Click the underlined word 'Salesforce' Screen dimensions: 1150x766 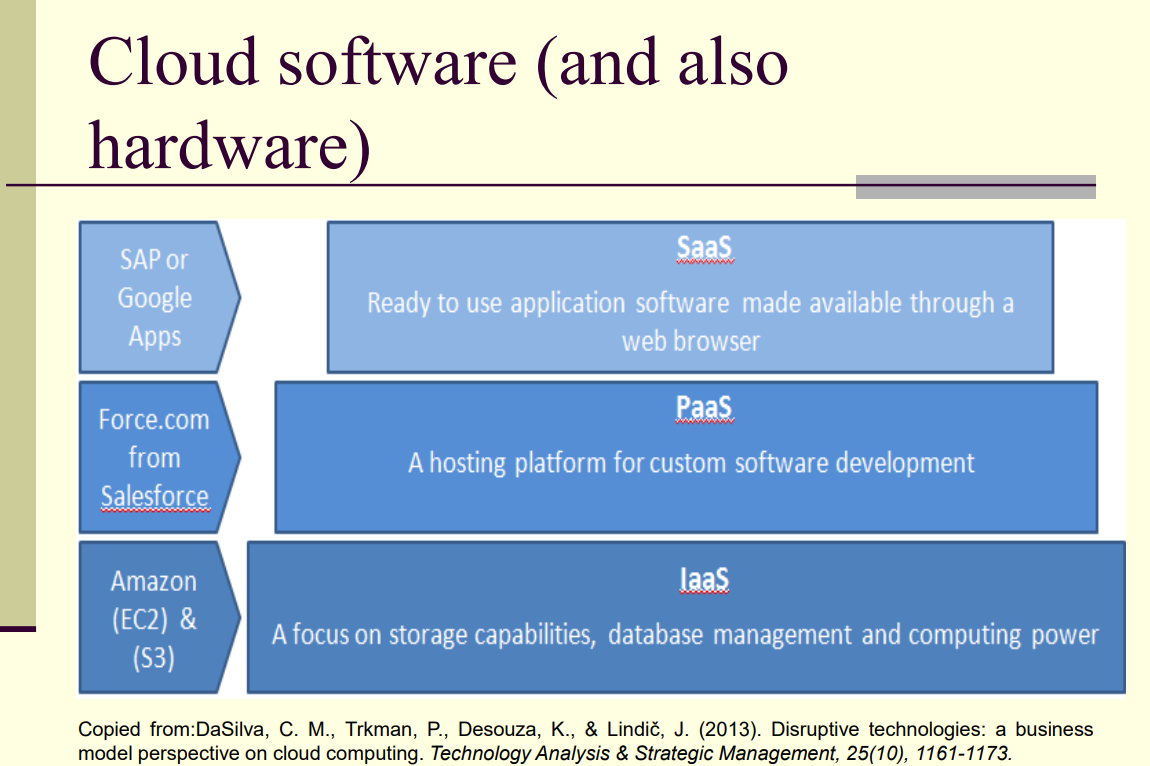pyautogui.click(x=155, y=497)
